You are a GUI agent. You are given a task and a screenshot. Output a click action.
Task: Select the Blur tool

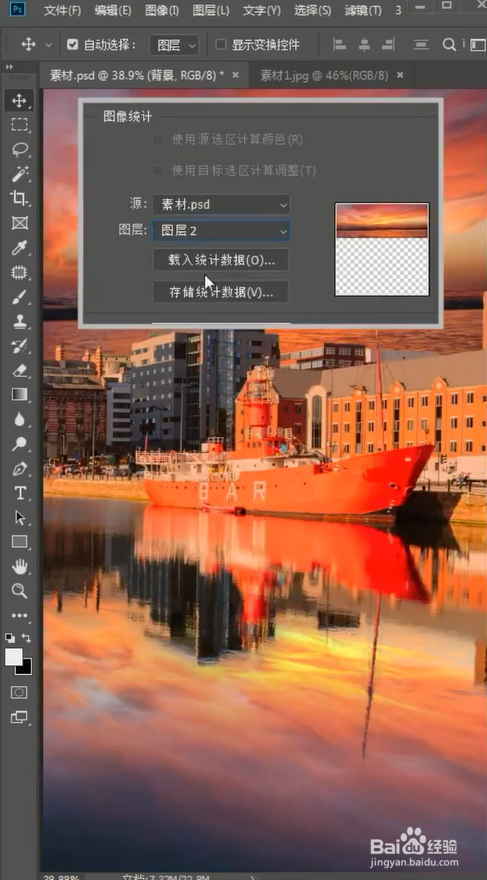coord(20,419)
